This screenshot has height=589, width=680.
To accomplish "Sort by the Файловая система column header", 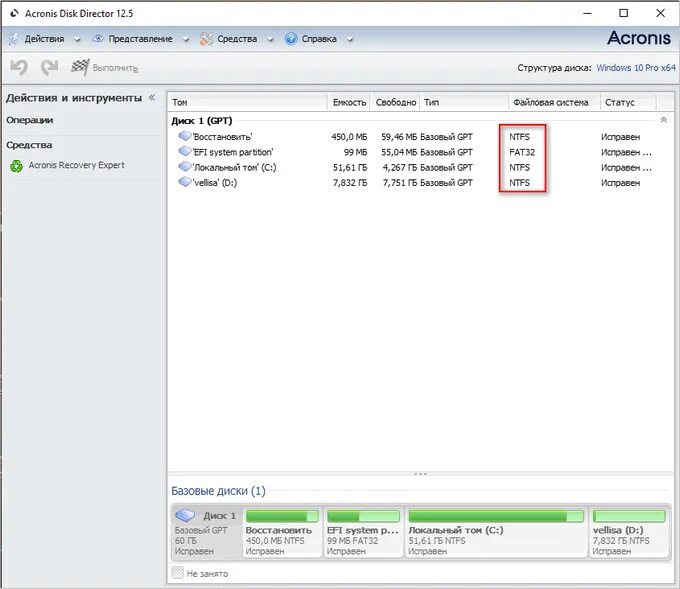I will point(554,102).
